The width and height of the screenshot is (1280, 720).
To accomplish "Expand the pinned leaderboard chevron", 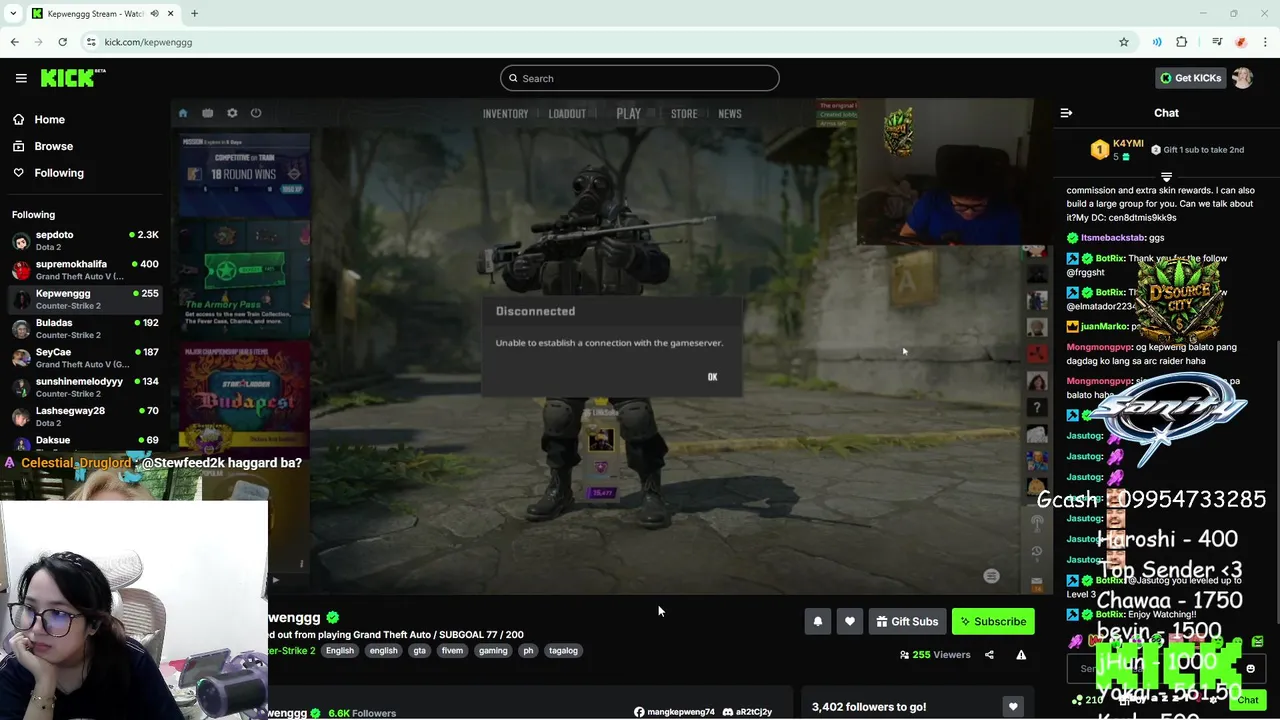I will [1166, 177].
